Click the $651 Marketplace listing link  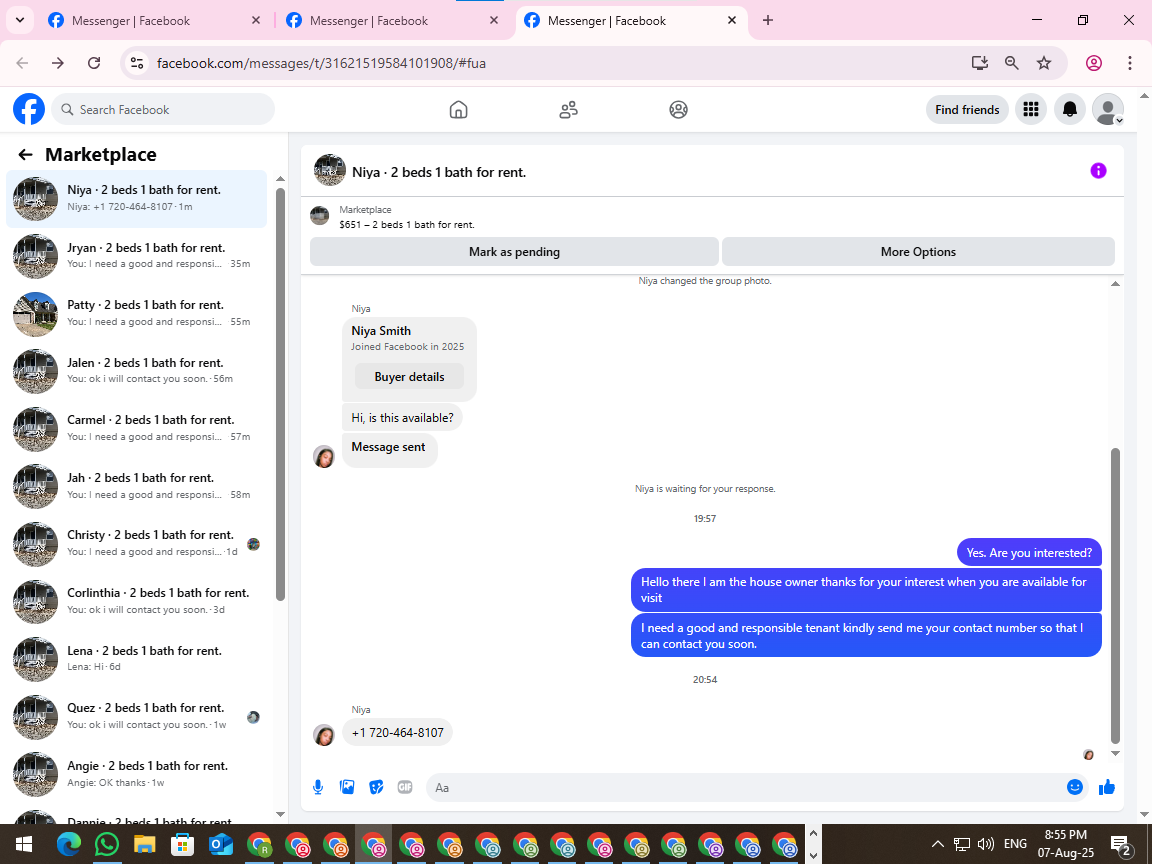tap(407, 225)
